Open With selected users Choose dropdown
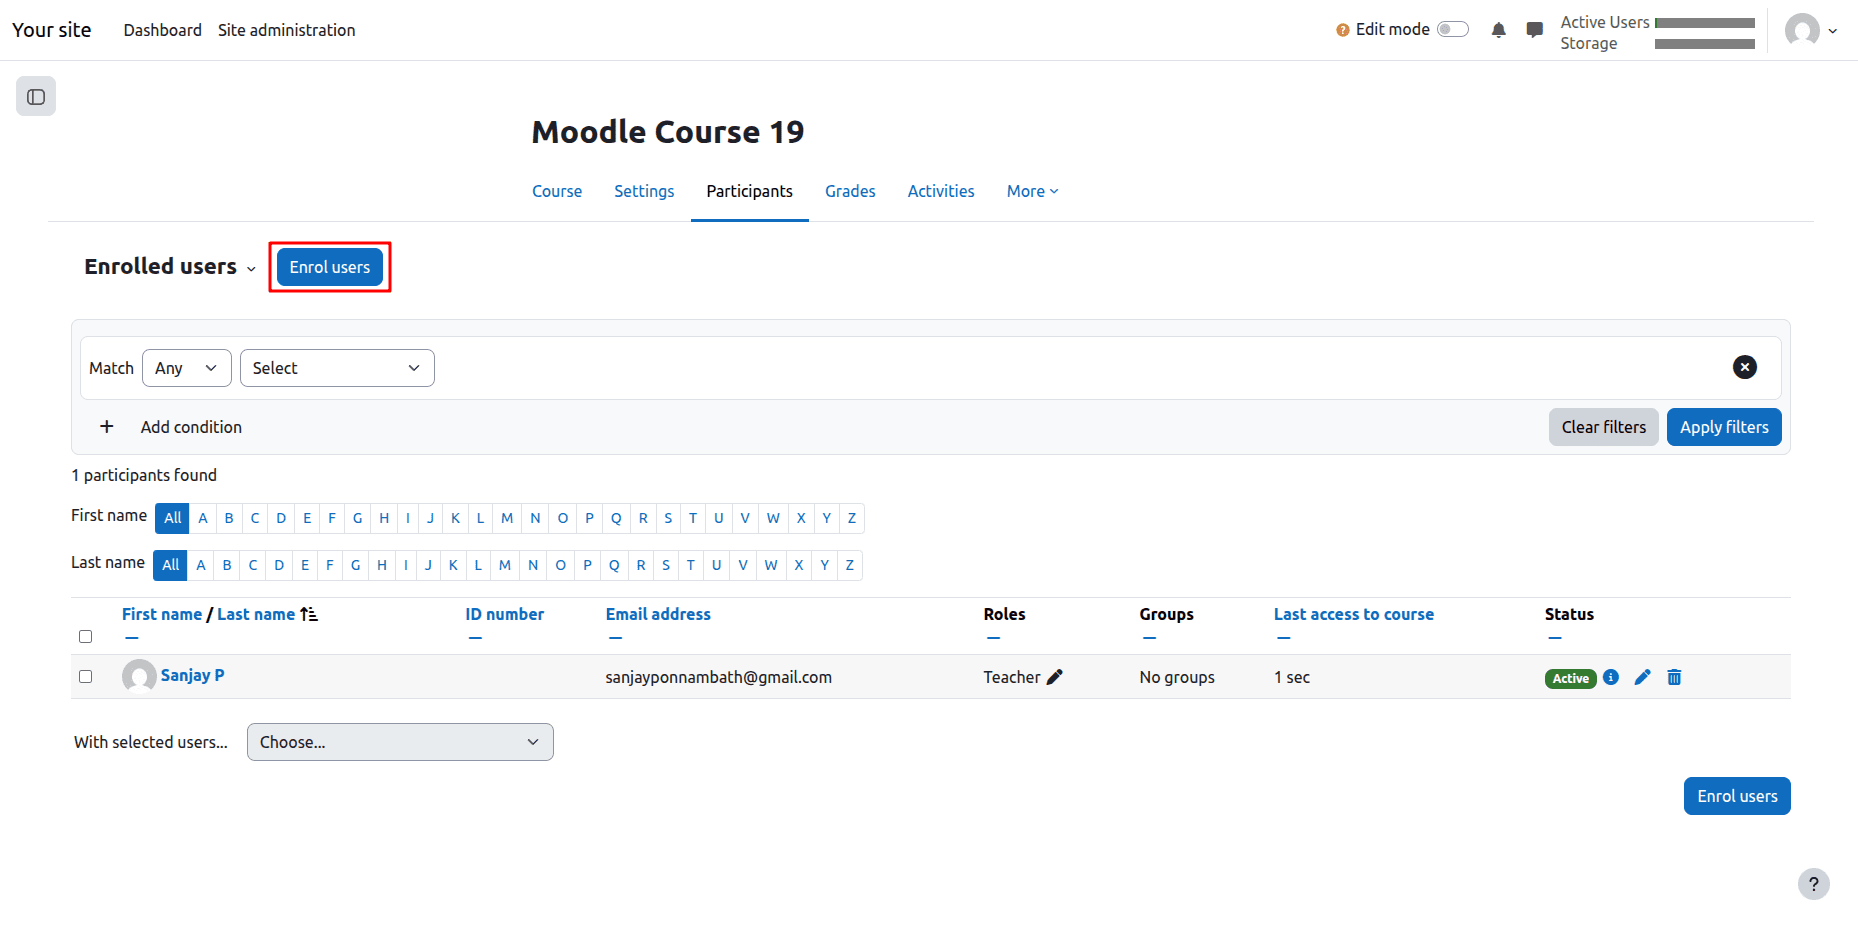 point(400,742)
